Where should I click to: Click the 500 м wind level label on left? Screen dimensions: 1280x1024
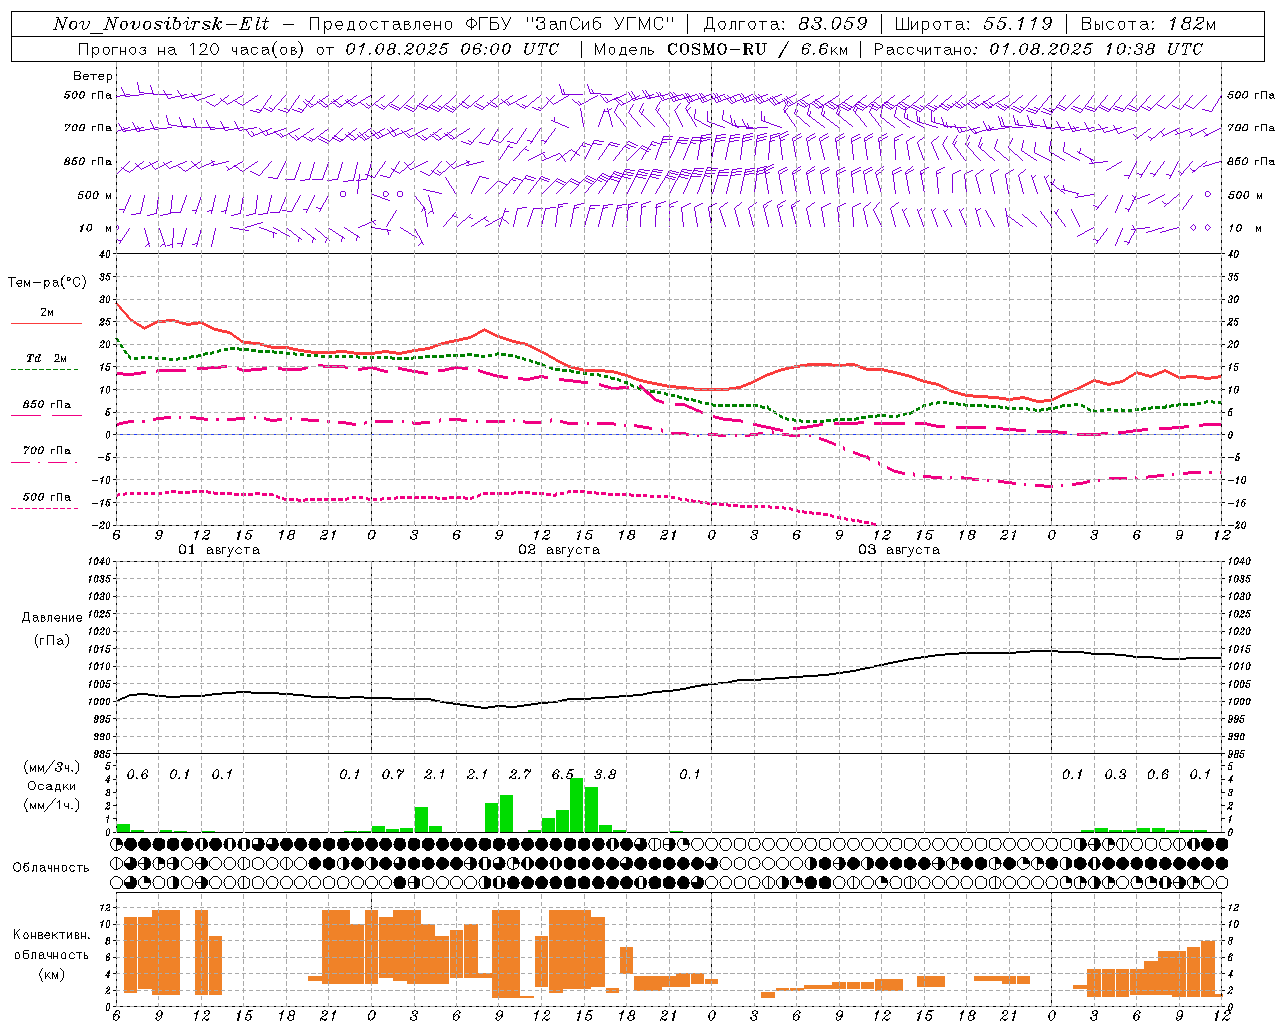pos(95,195)
